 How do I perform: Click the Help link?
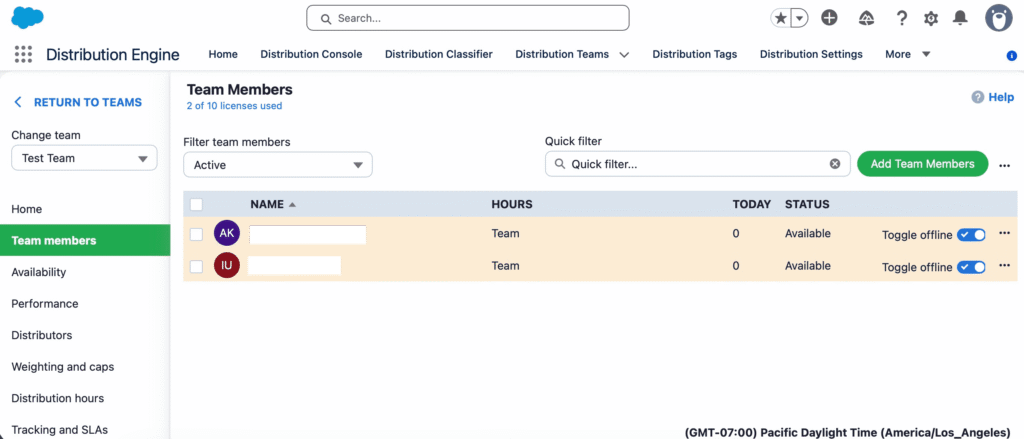click(x=1001, y=97)
